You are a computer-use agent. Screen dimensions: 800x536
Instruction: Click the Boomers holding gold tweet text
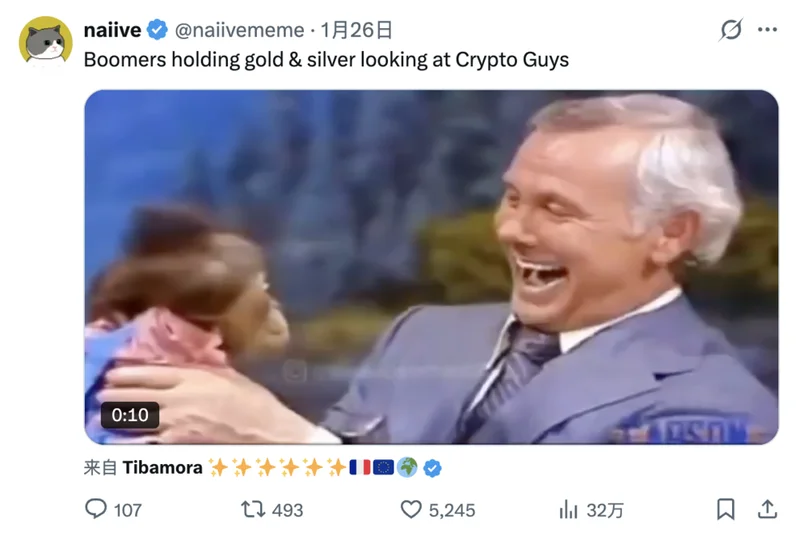326,60
